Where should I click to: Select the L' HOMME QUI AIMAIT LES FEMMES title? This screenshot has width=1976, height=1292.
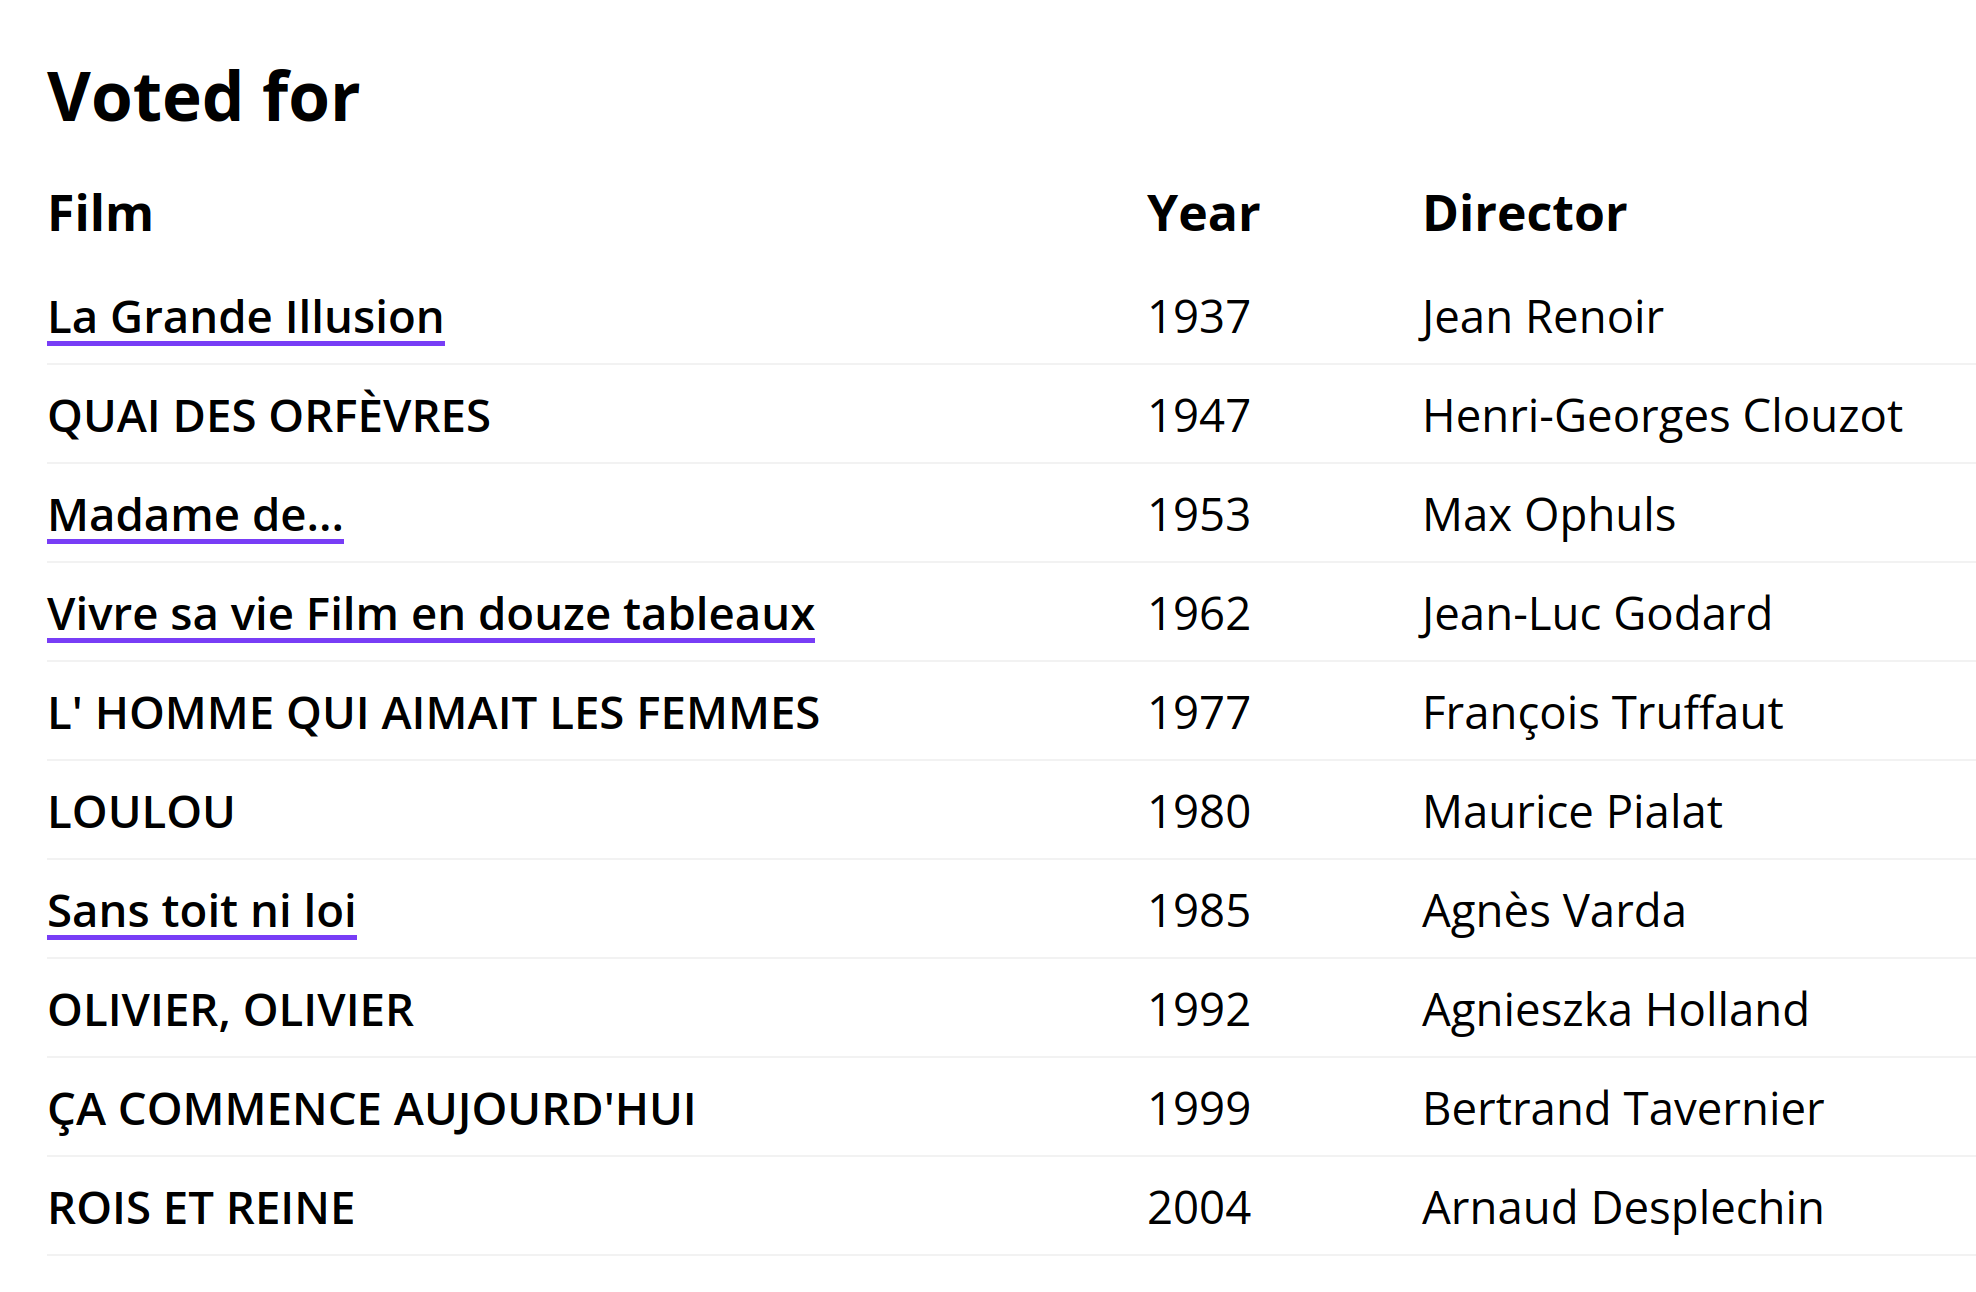pos(434,713)
